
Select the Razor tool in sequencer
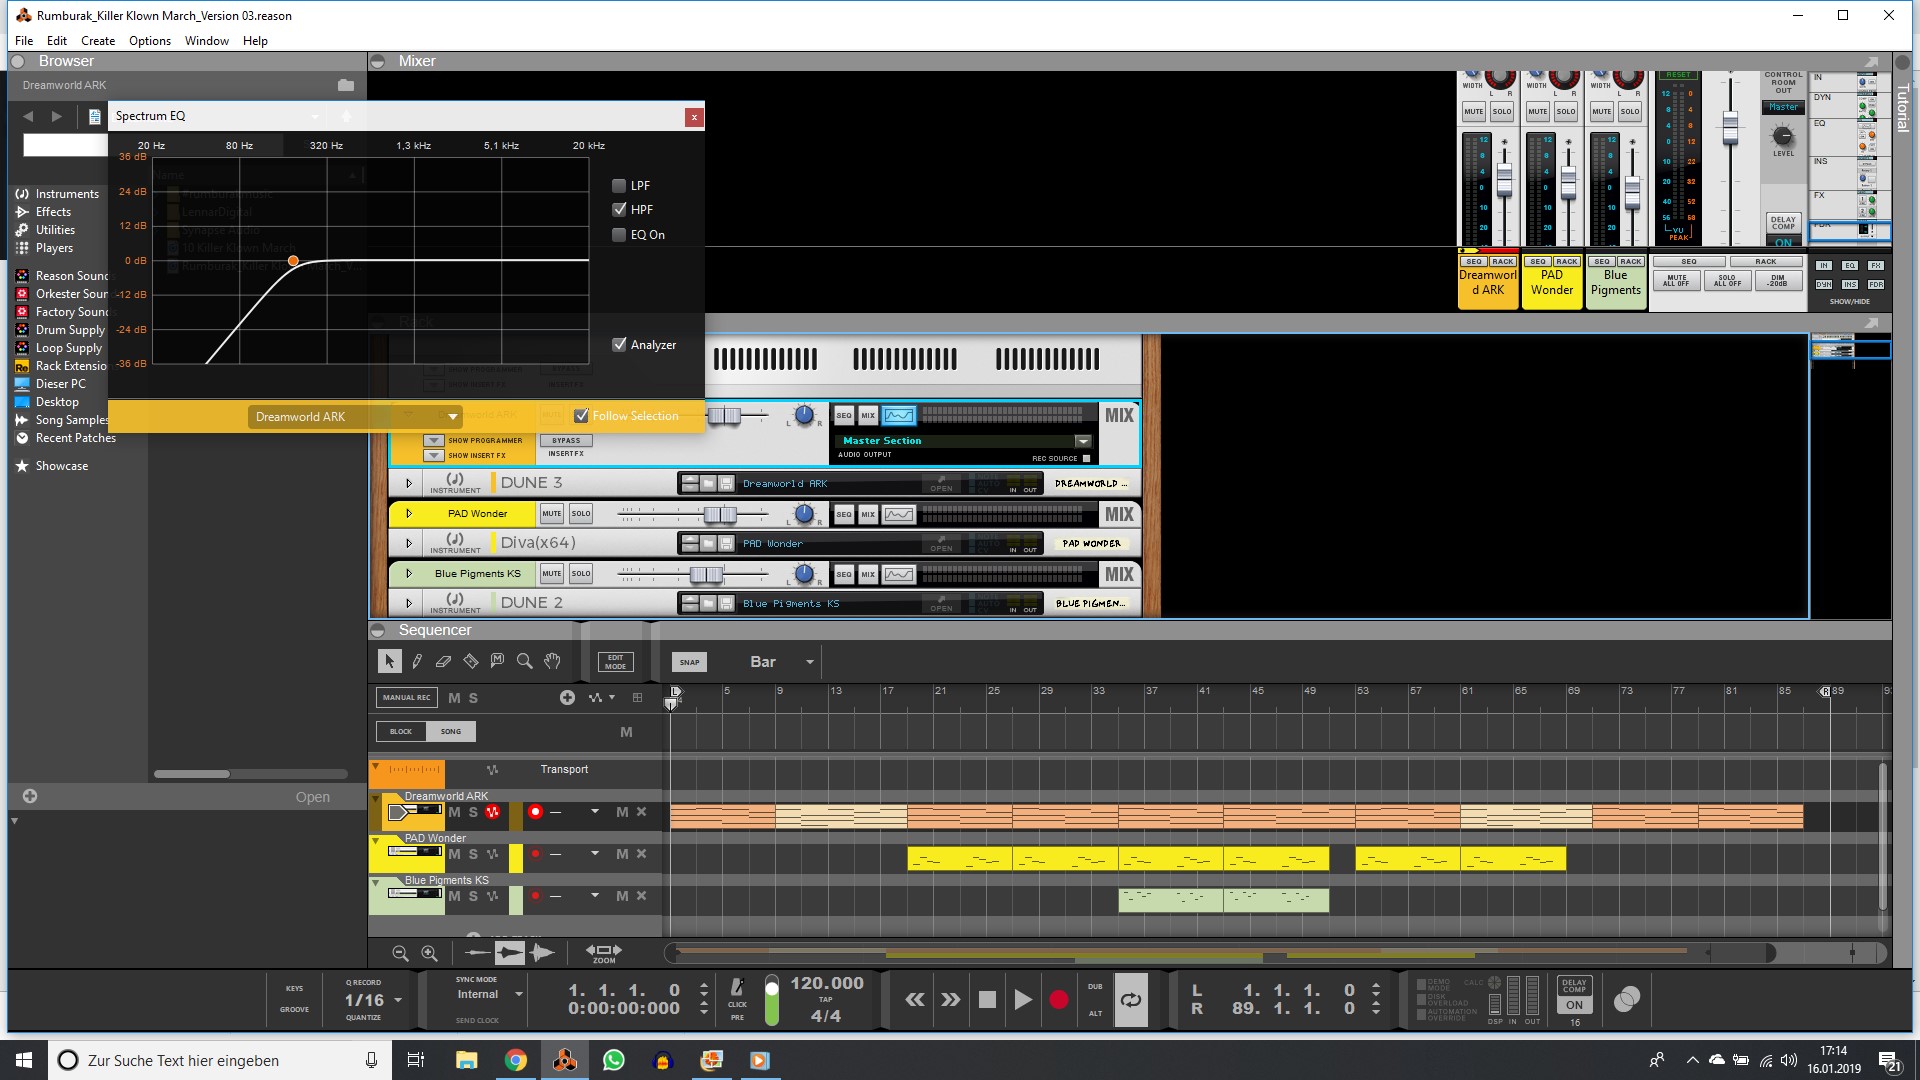471,661
